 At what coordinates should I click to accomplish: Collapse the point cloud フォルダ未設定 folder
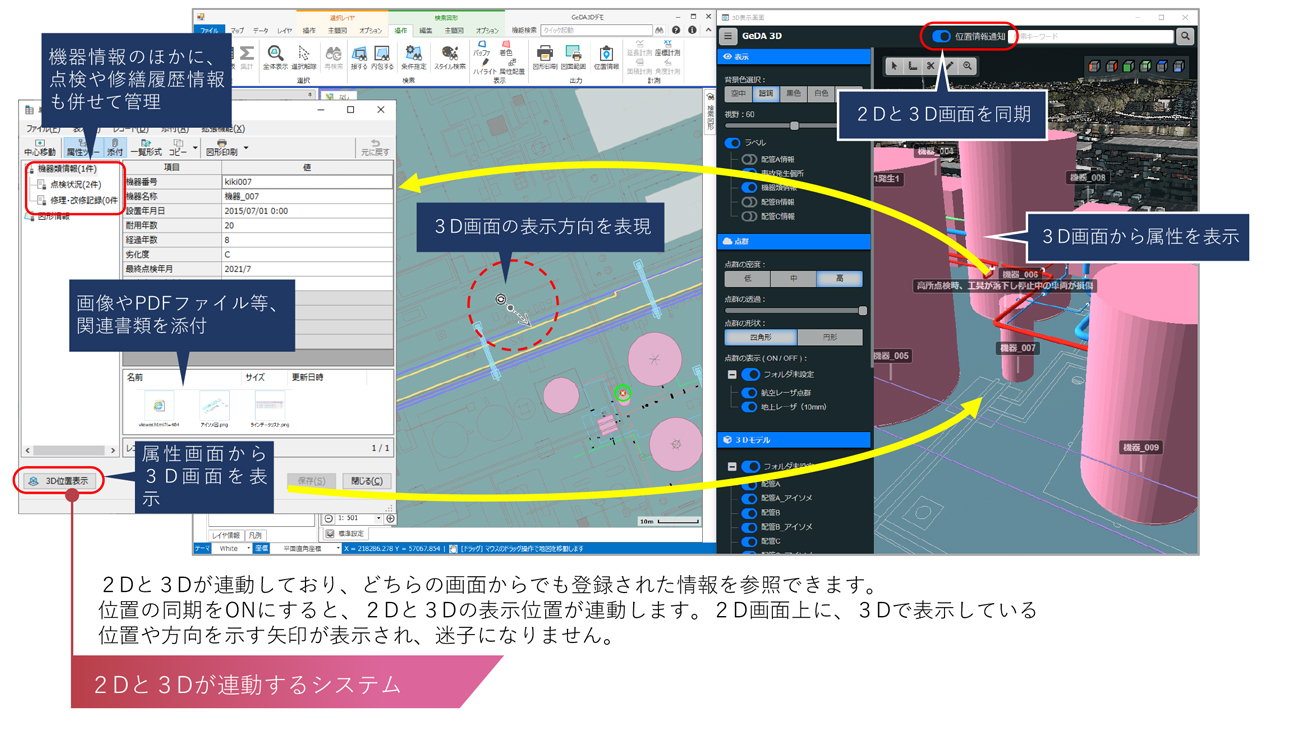[x=732, y=374]
